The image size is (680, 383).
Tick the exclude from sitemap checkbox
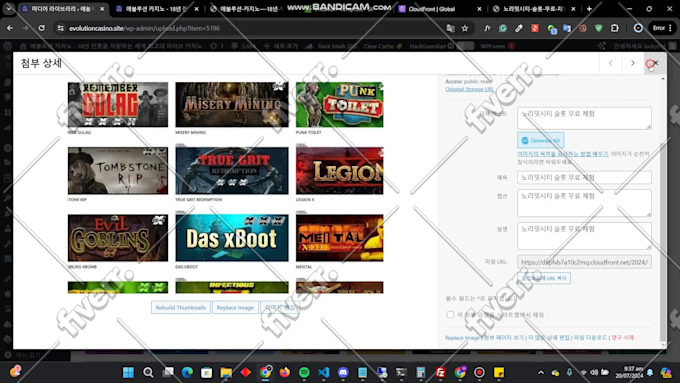(x=450, y=314)
